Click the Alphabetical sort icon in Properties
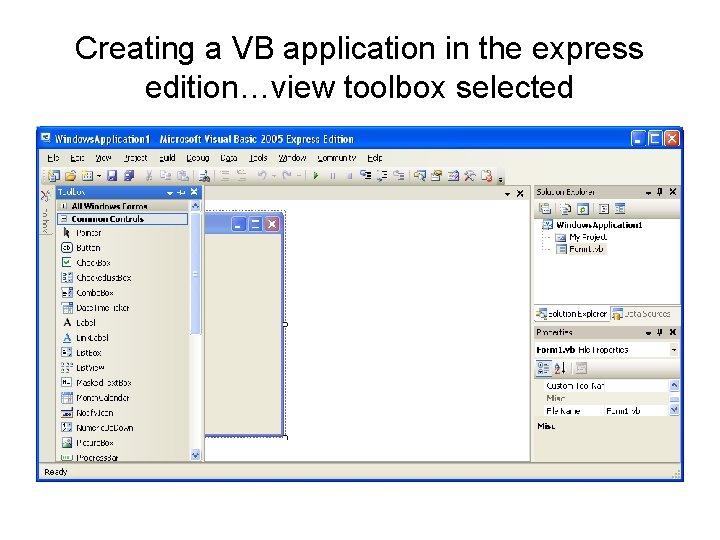Image resolution: width=720 pixels, height=540 pixels. tap(560, 368)
